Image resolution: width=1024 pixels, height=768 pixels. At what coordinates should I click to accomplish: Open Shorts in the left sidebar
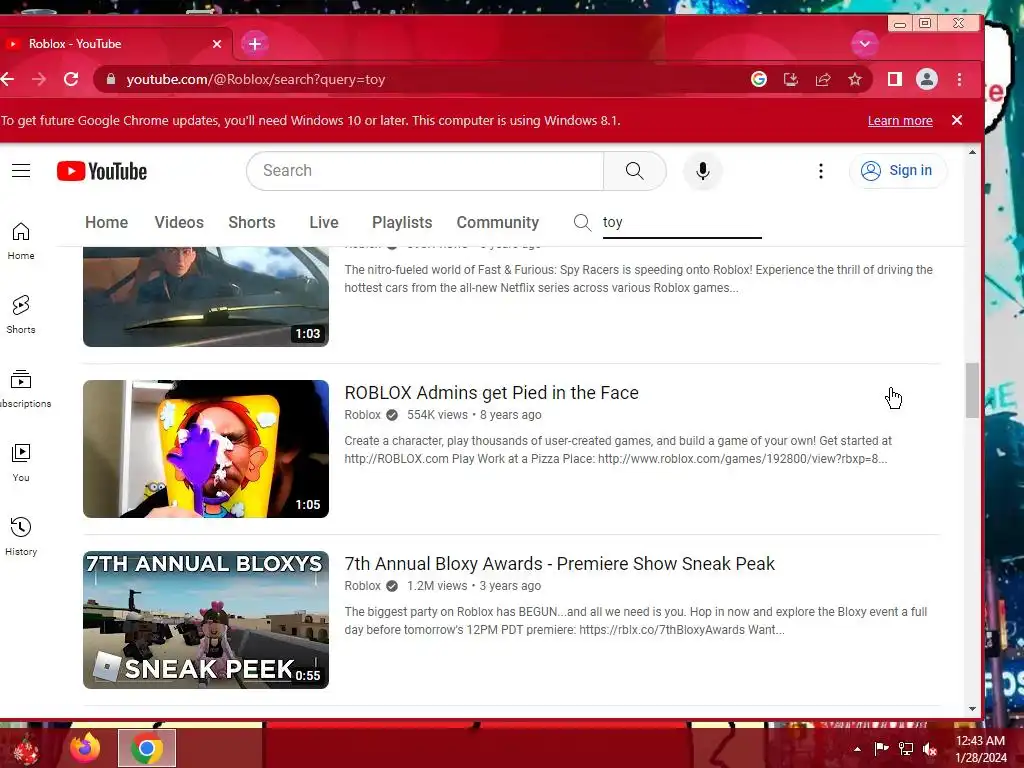coord(21,315)
